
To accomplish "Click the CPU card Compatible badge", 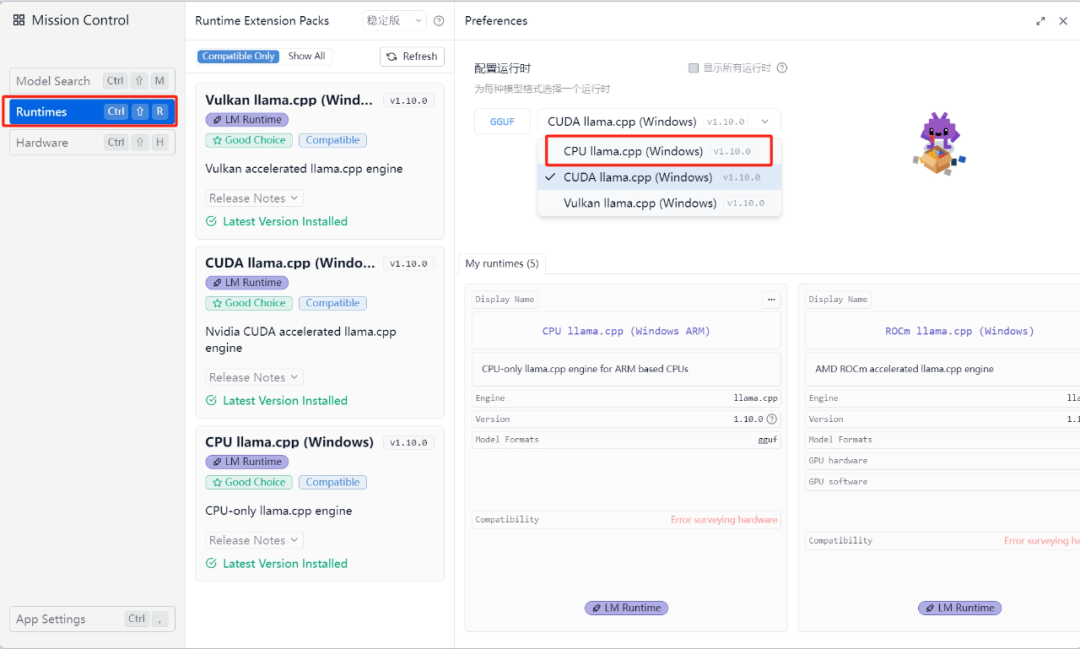I will (x=333, y=482).
